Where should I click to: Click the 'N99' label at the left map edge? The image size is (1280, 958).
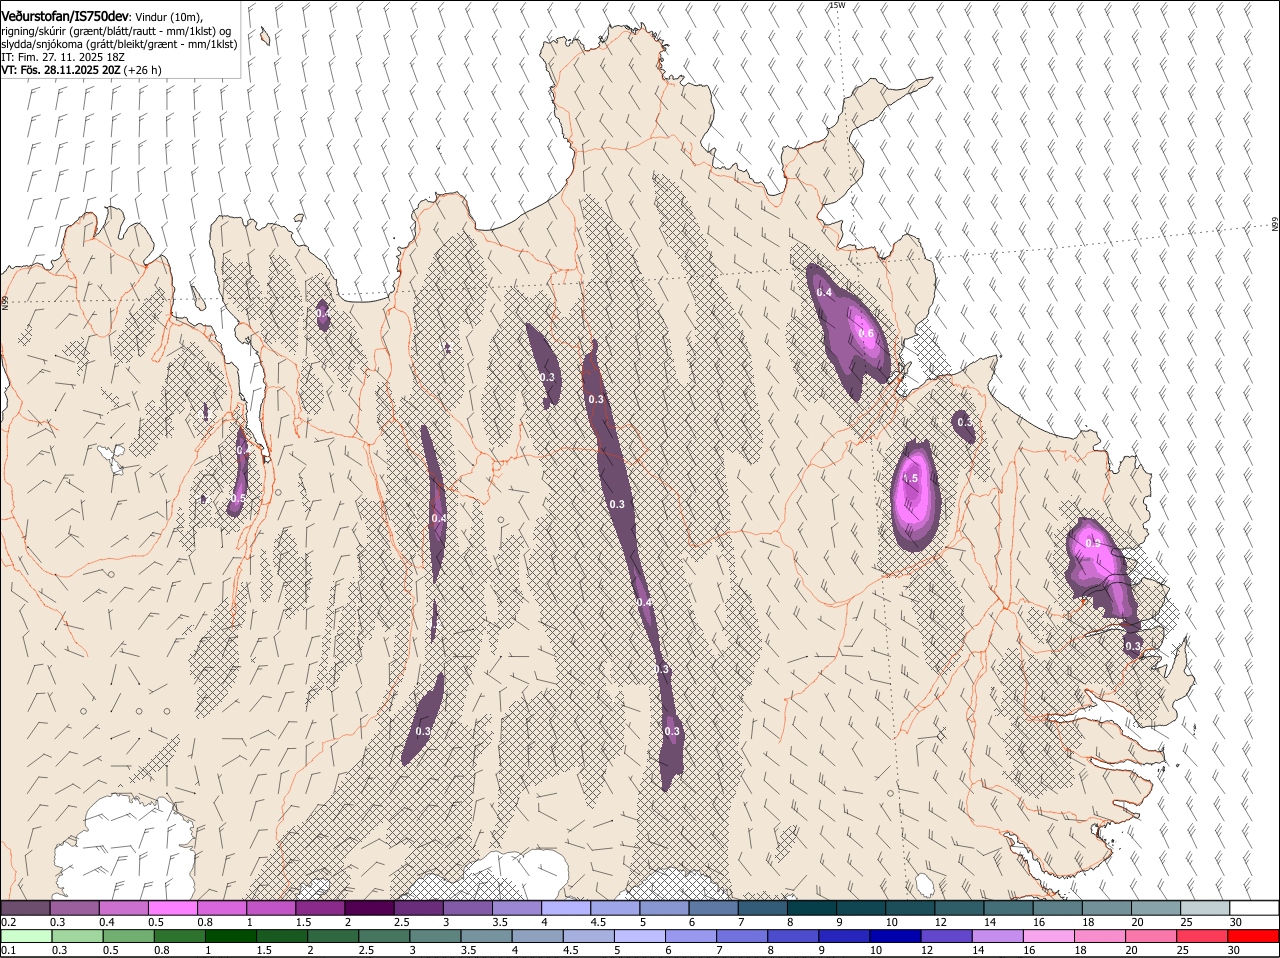tap(4, 301)
